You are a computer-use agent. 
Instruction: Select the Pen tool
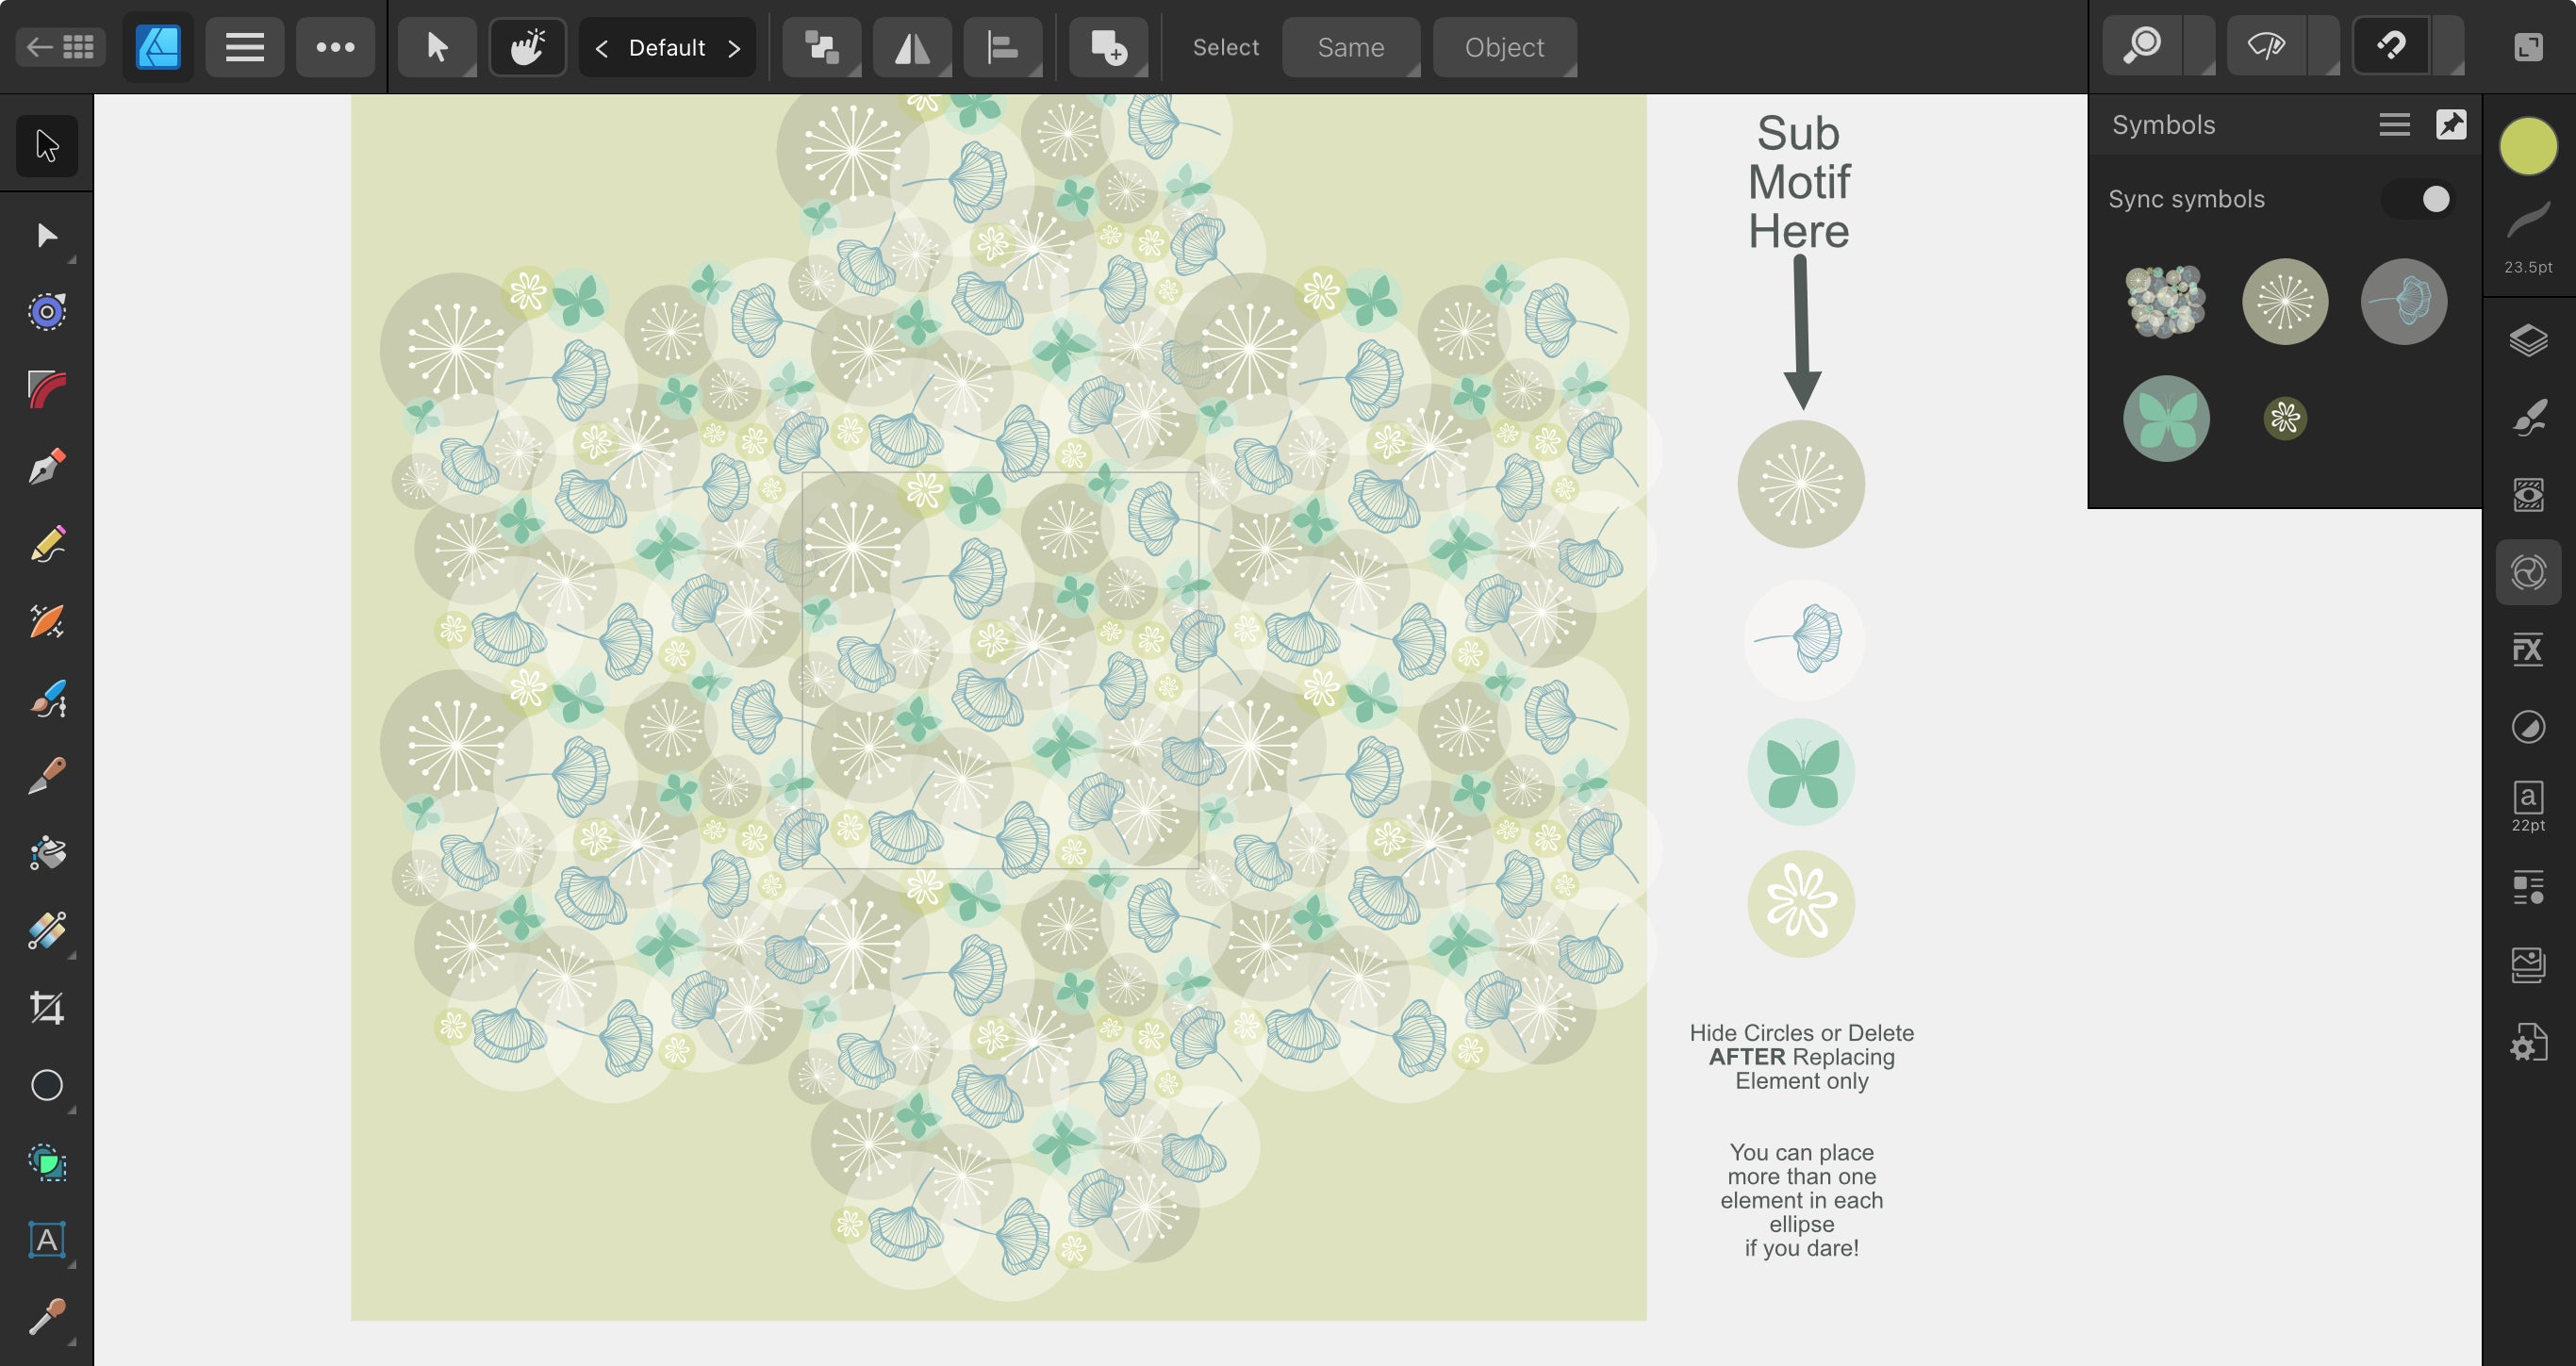(47, 467)
